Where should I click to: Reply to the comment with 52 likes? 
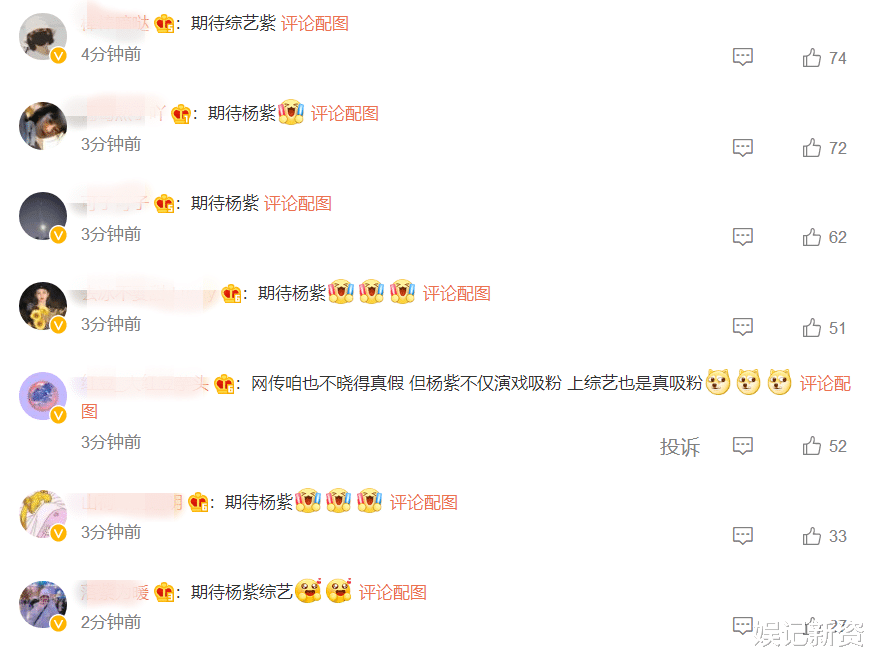coord(743,446)
